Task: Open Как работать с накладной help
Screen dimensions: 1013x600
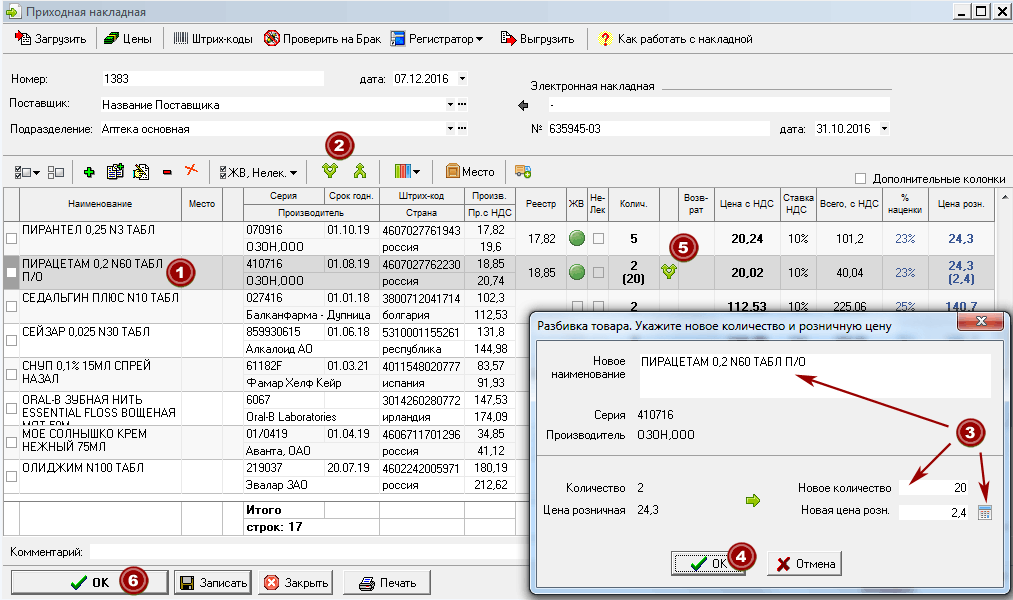Action: [x=675, y=39]
